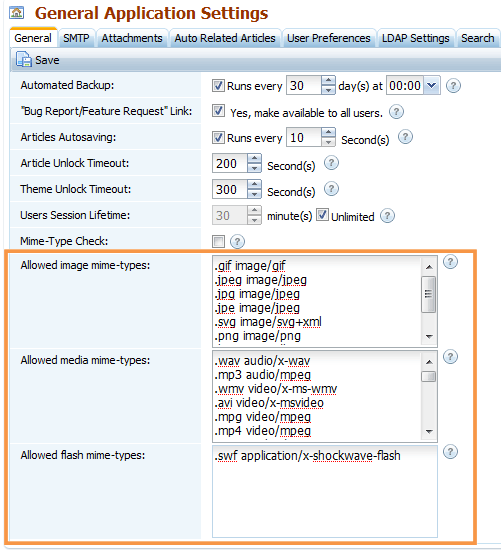Click the home icon beside the page title
This screenshot has height=554, width=501.
coord(17,13)
